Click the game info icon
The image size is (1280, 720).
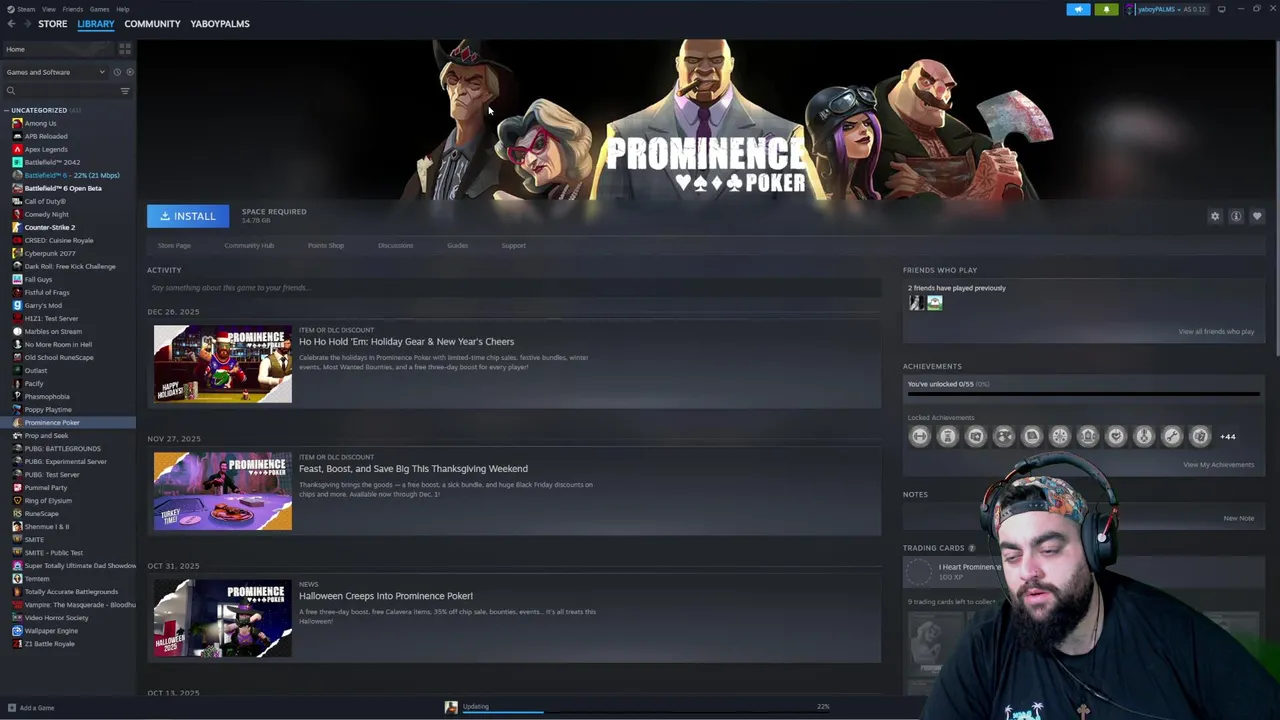pos(1236,216)
